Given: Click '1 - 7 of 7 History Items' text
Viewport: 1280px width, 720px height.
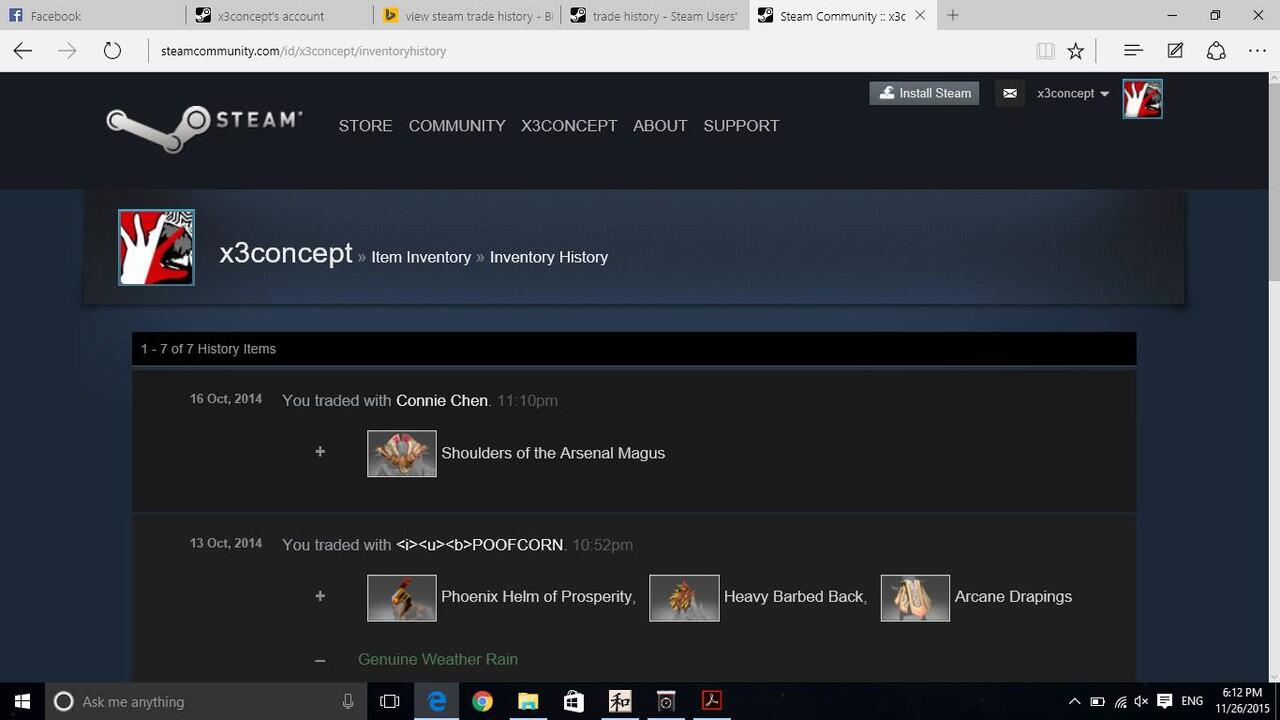Looking at the screenshot, I should pyautogui.click(x=208, y=349).
